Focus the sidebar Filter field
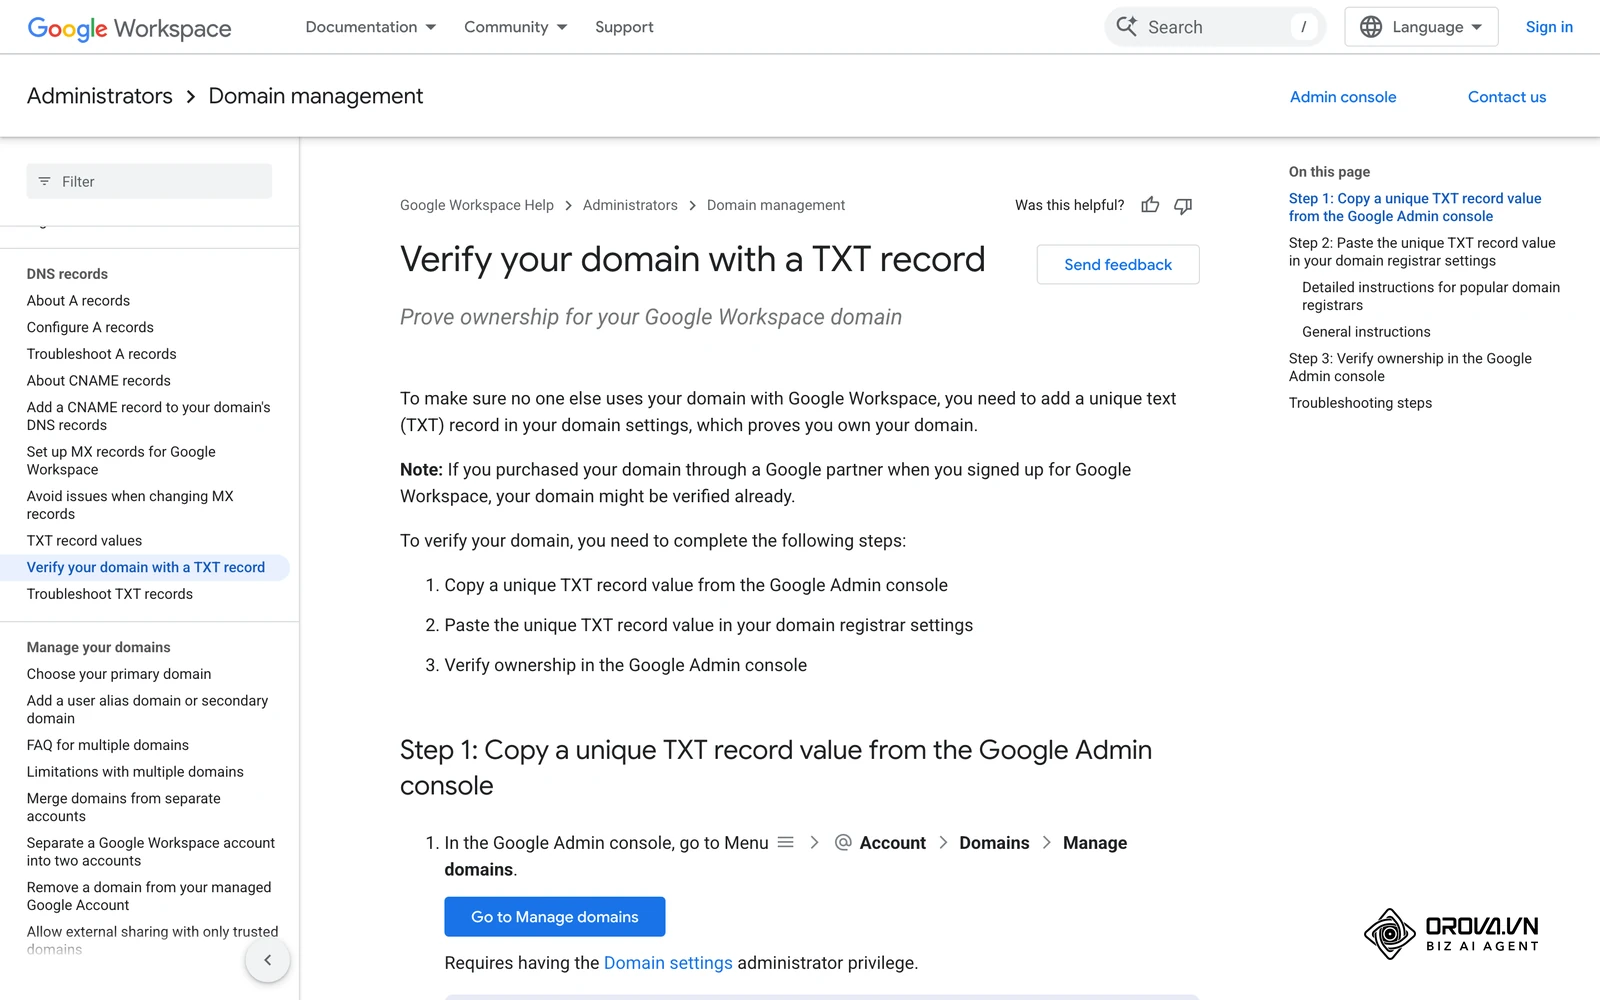The height and width of the screenshot is (1000, 1600). coord(149,181)
